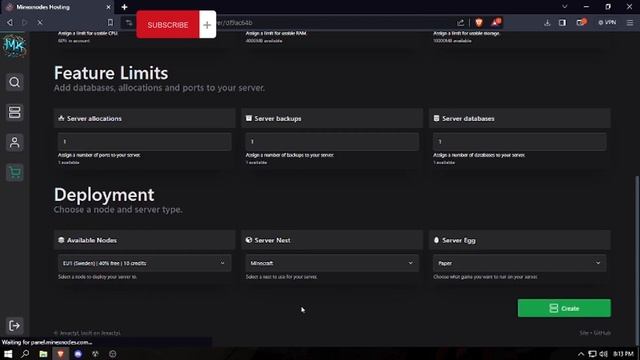Expand the Server Nest Minecraft dropdown
640x360 pixels.
332,263
